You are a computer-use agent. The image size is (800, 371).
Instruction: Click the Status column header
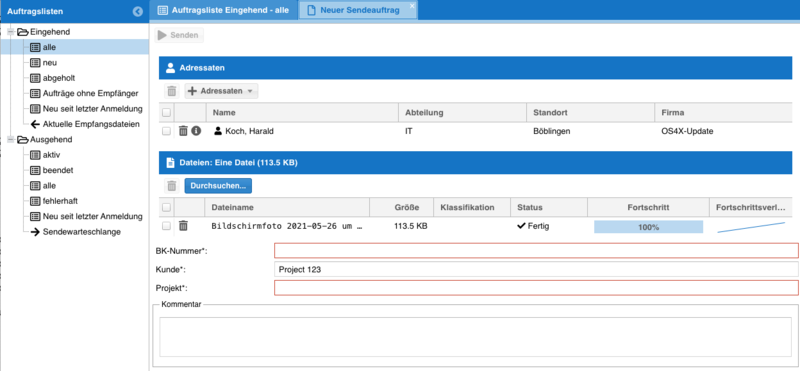tap(549, 207)
